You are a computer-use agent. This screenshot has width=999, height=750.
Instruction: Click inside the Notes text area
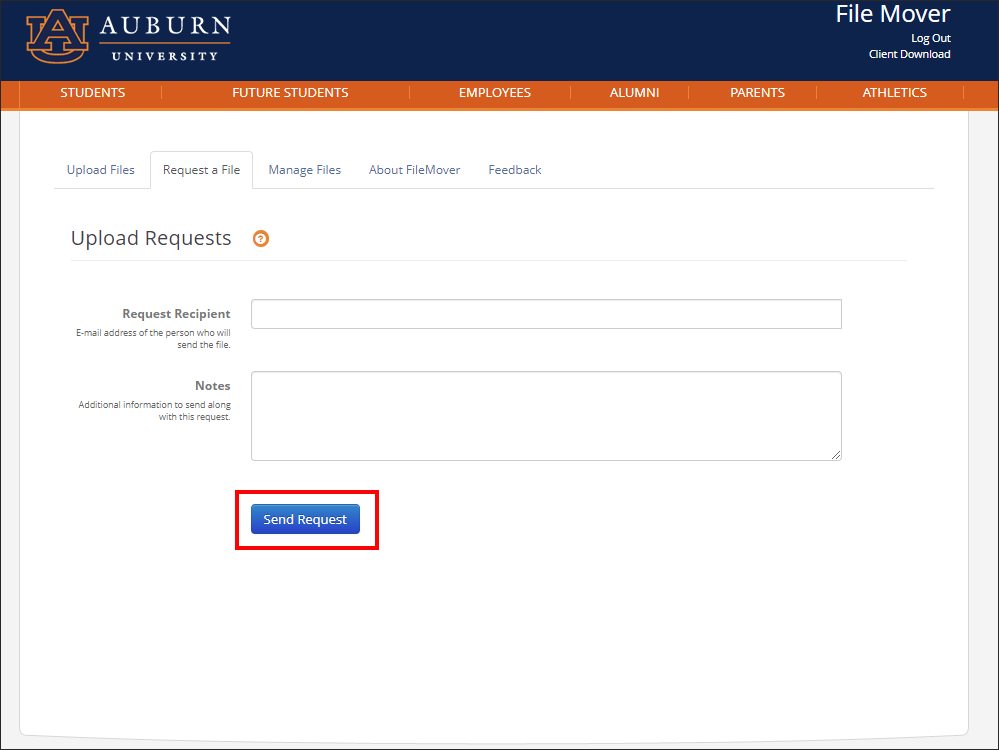click(546, 415)
